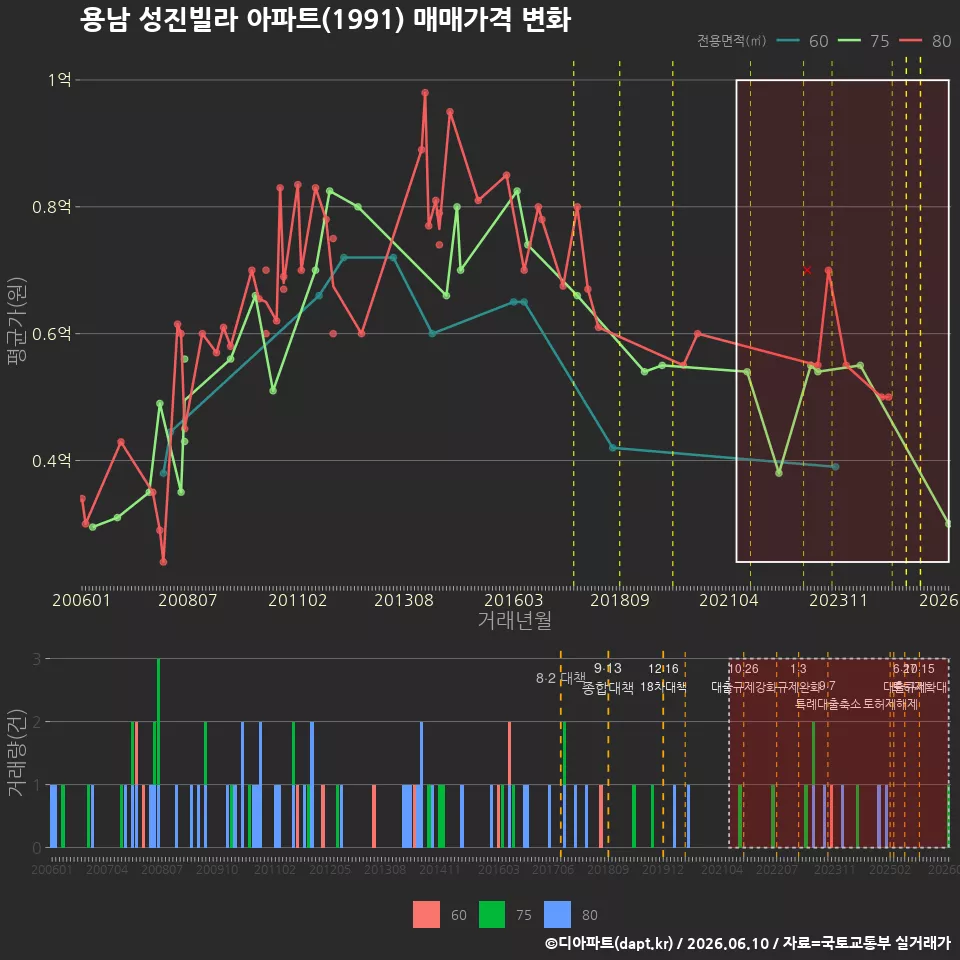Click the 10·26 policy marker label
Screen dimensions: 960x960
[x=744, y=669]
